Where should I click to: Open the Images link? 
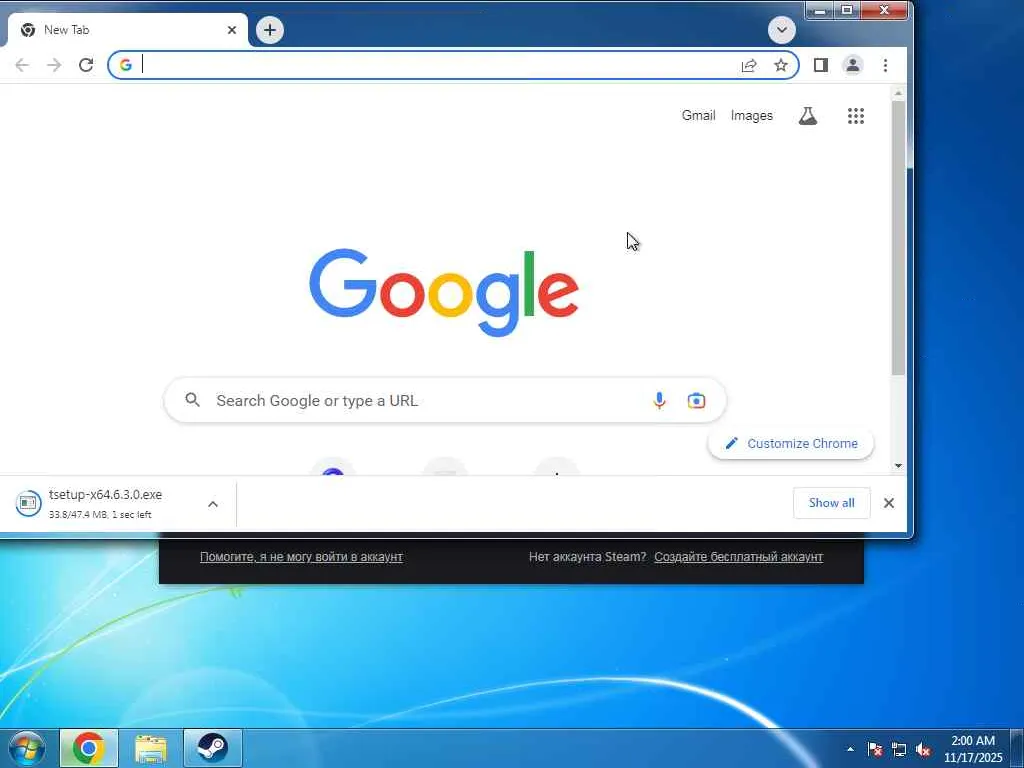(751, 116)
